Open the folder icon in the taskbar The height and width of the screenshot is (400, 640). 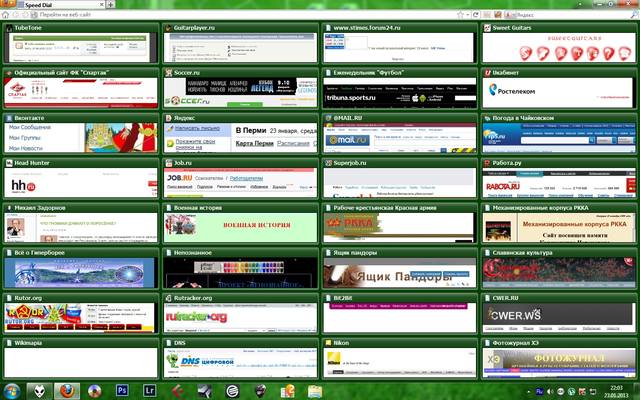[315, 390]
